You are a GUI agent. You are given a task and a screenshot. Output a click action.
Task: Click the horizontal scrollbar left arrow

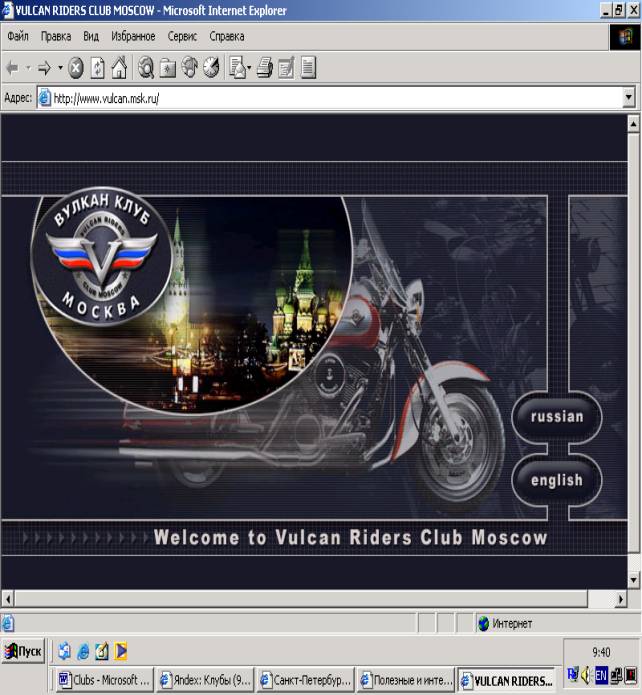(x=8, y=599)
